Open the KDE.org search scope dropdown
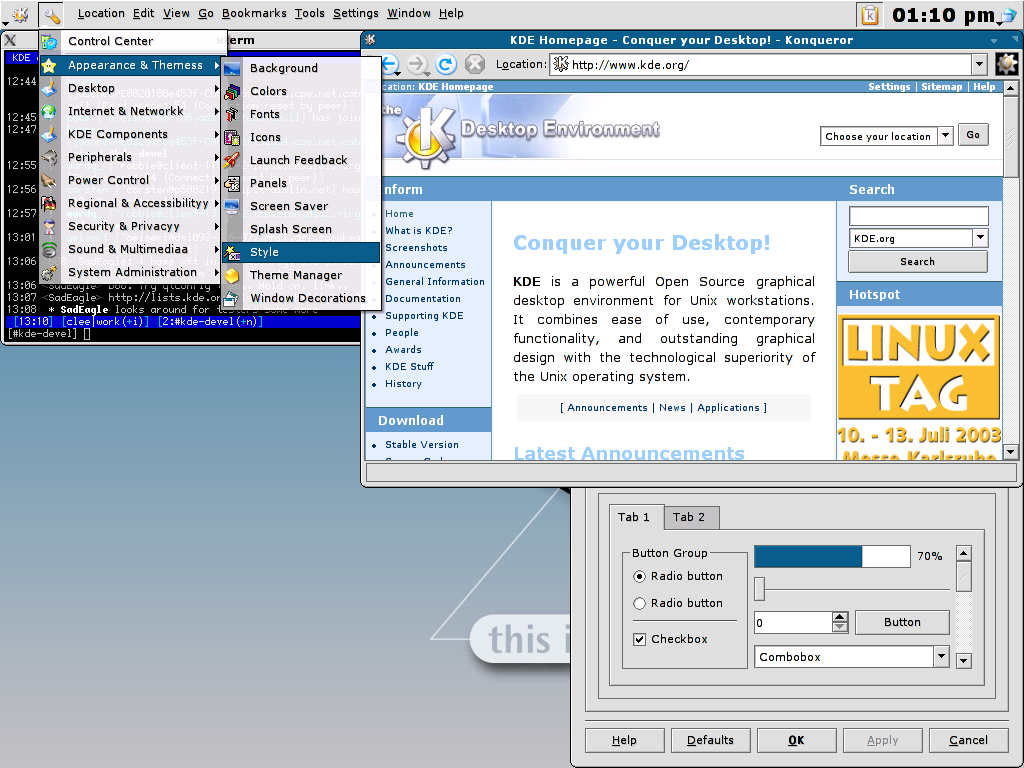The width and height of the screenshot is (1024, 768). [980, 238]
